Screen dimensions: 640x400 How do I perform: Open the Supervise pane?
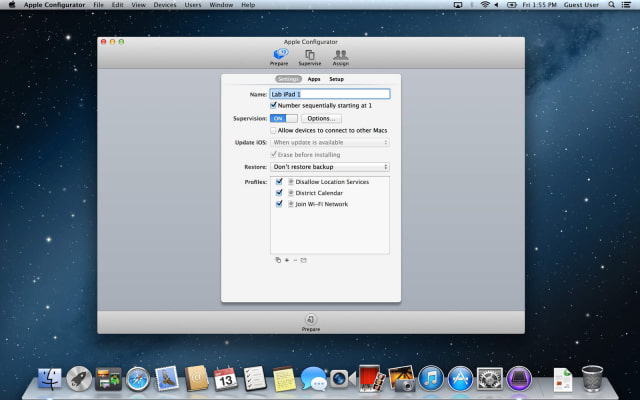(310, 56)
